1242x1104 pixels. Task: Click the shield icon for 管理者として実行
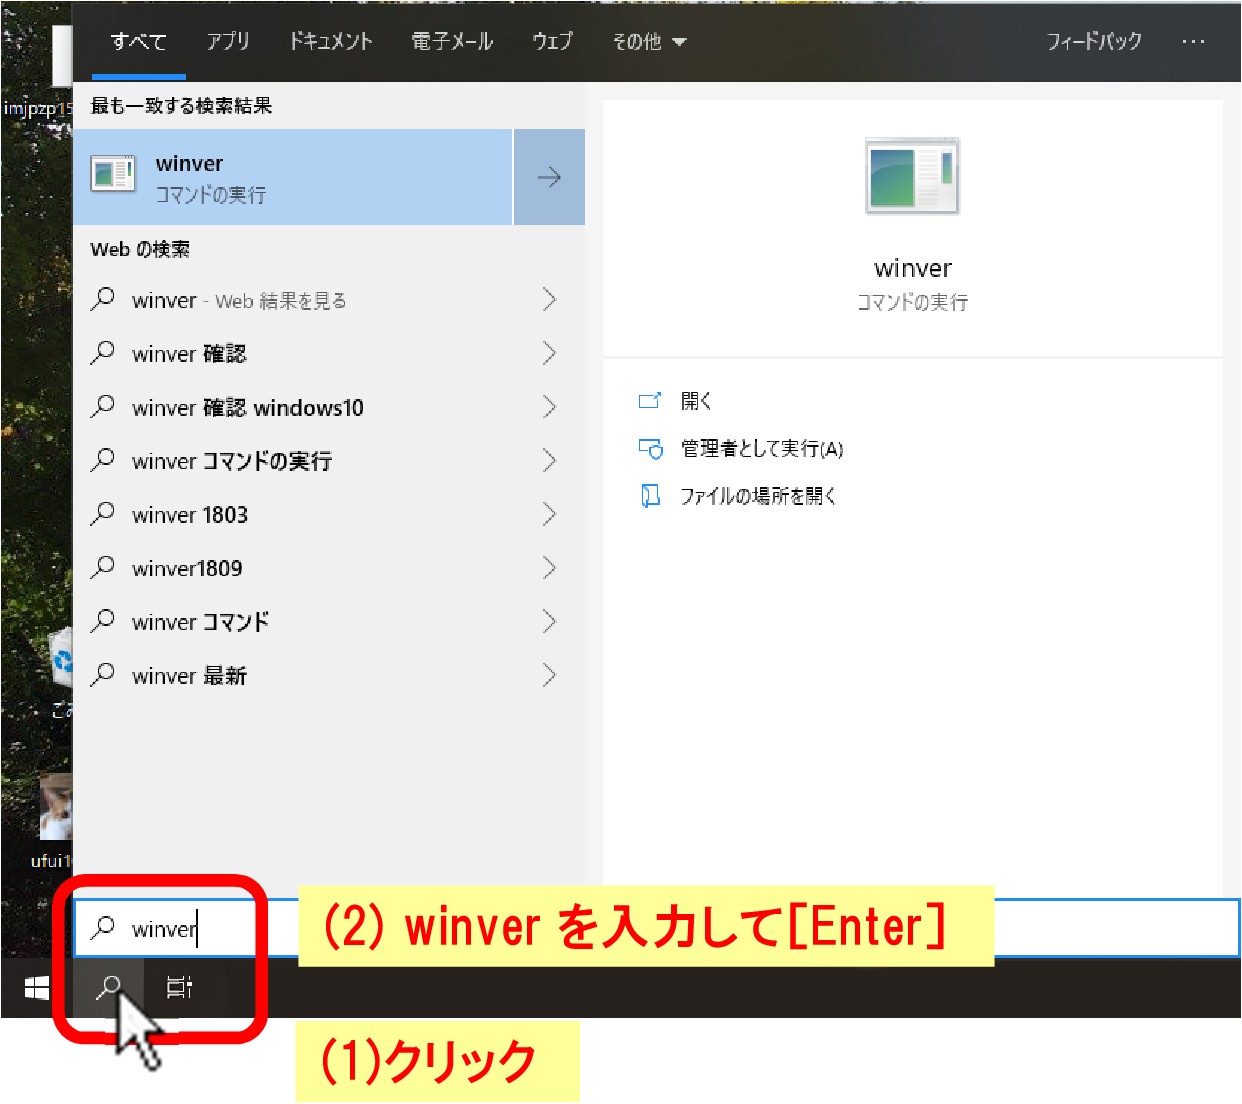pos(650,449)
